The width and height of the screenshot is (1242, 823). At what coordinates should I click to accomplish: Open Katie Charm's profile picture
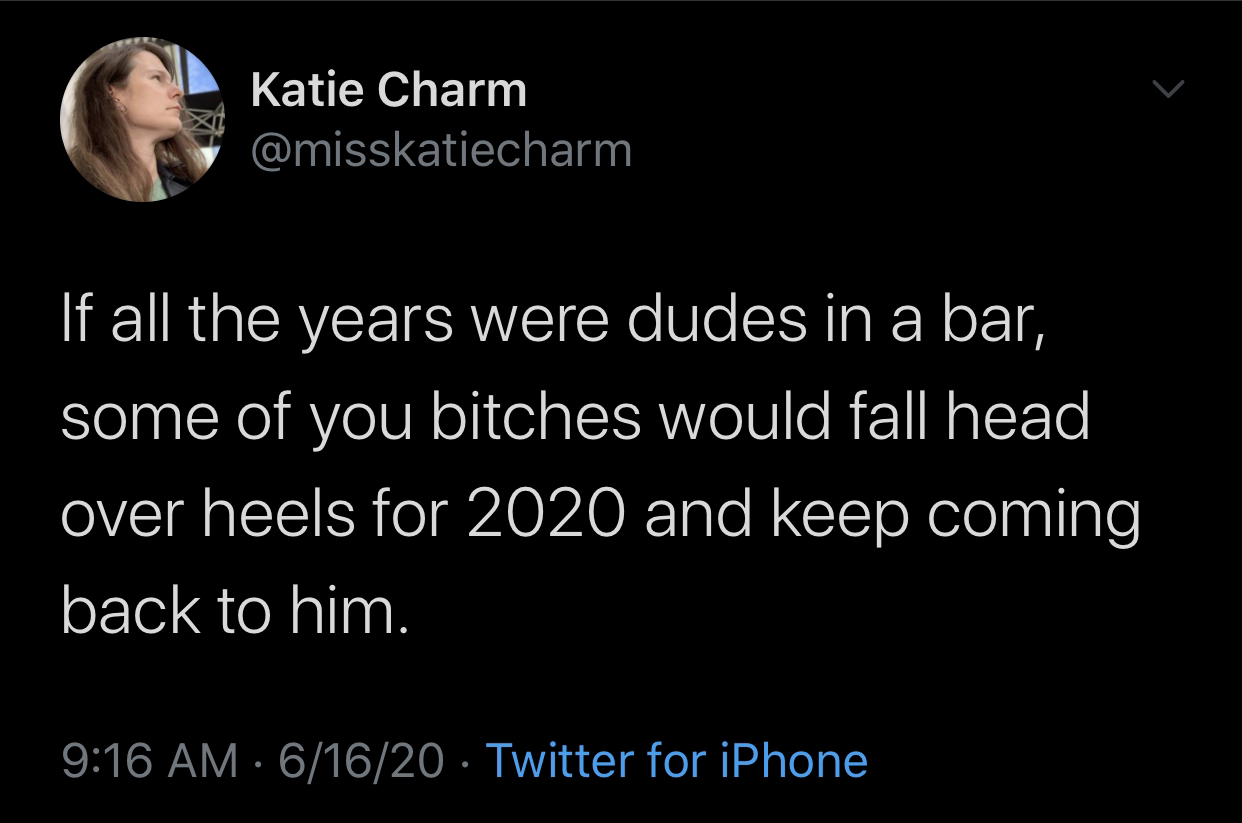(x=140, y=120)
